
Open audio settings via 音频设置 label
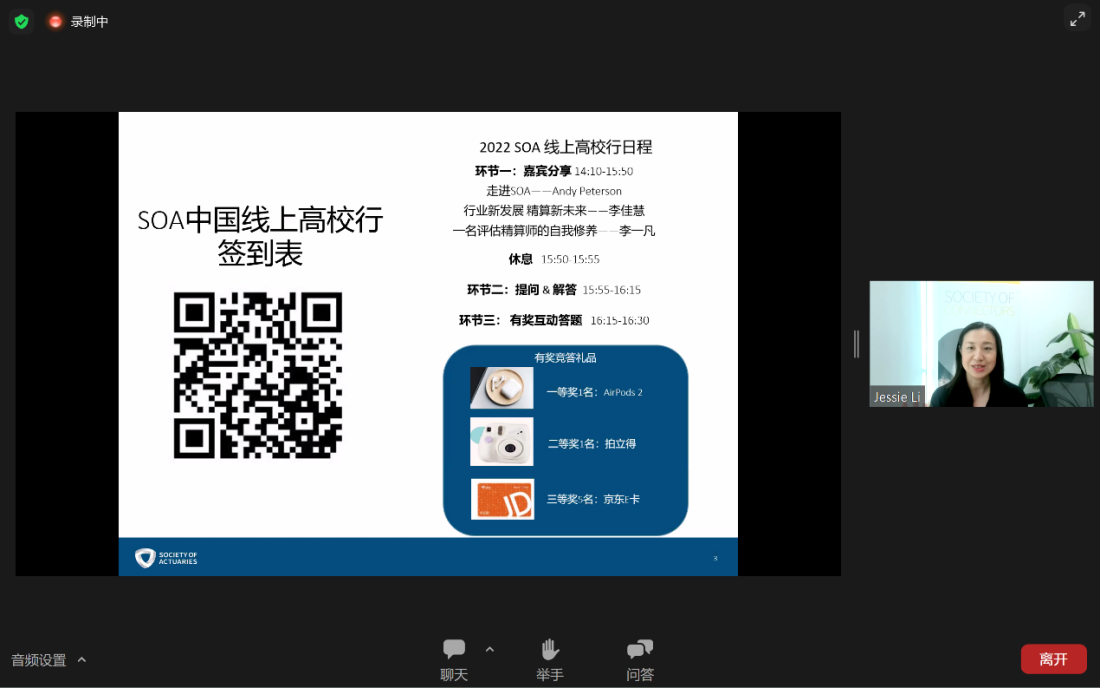tap(39, 660)
